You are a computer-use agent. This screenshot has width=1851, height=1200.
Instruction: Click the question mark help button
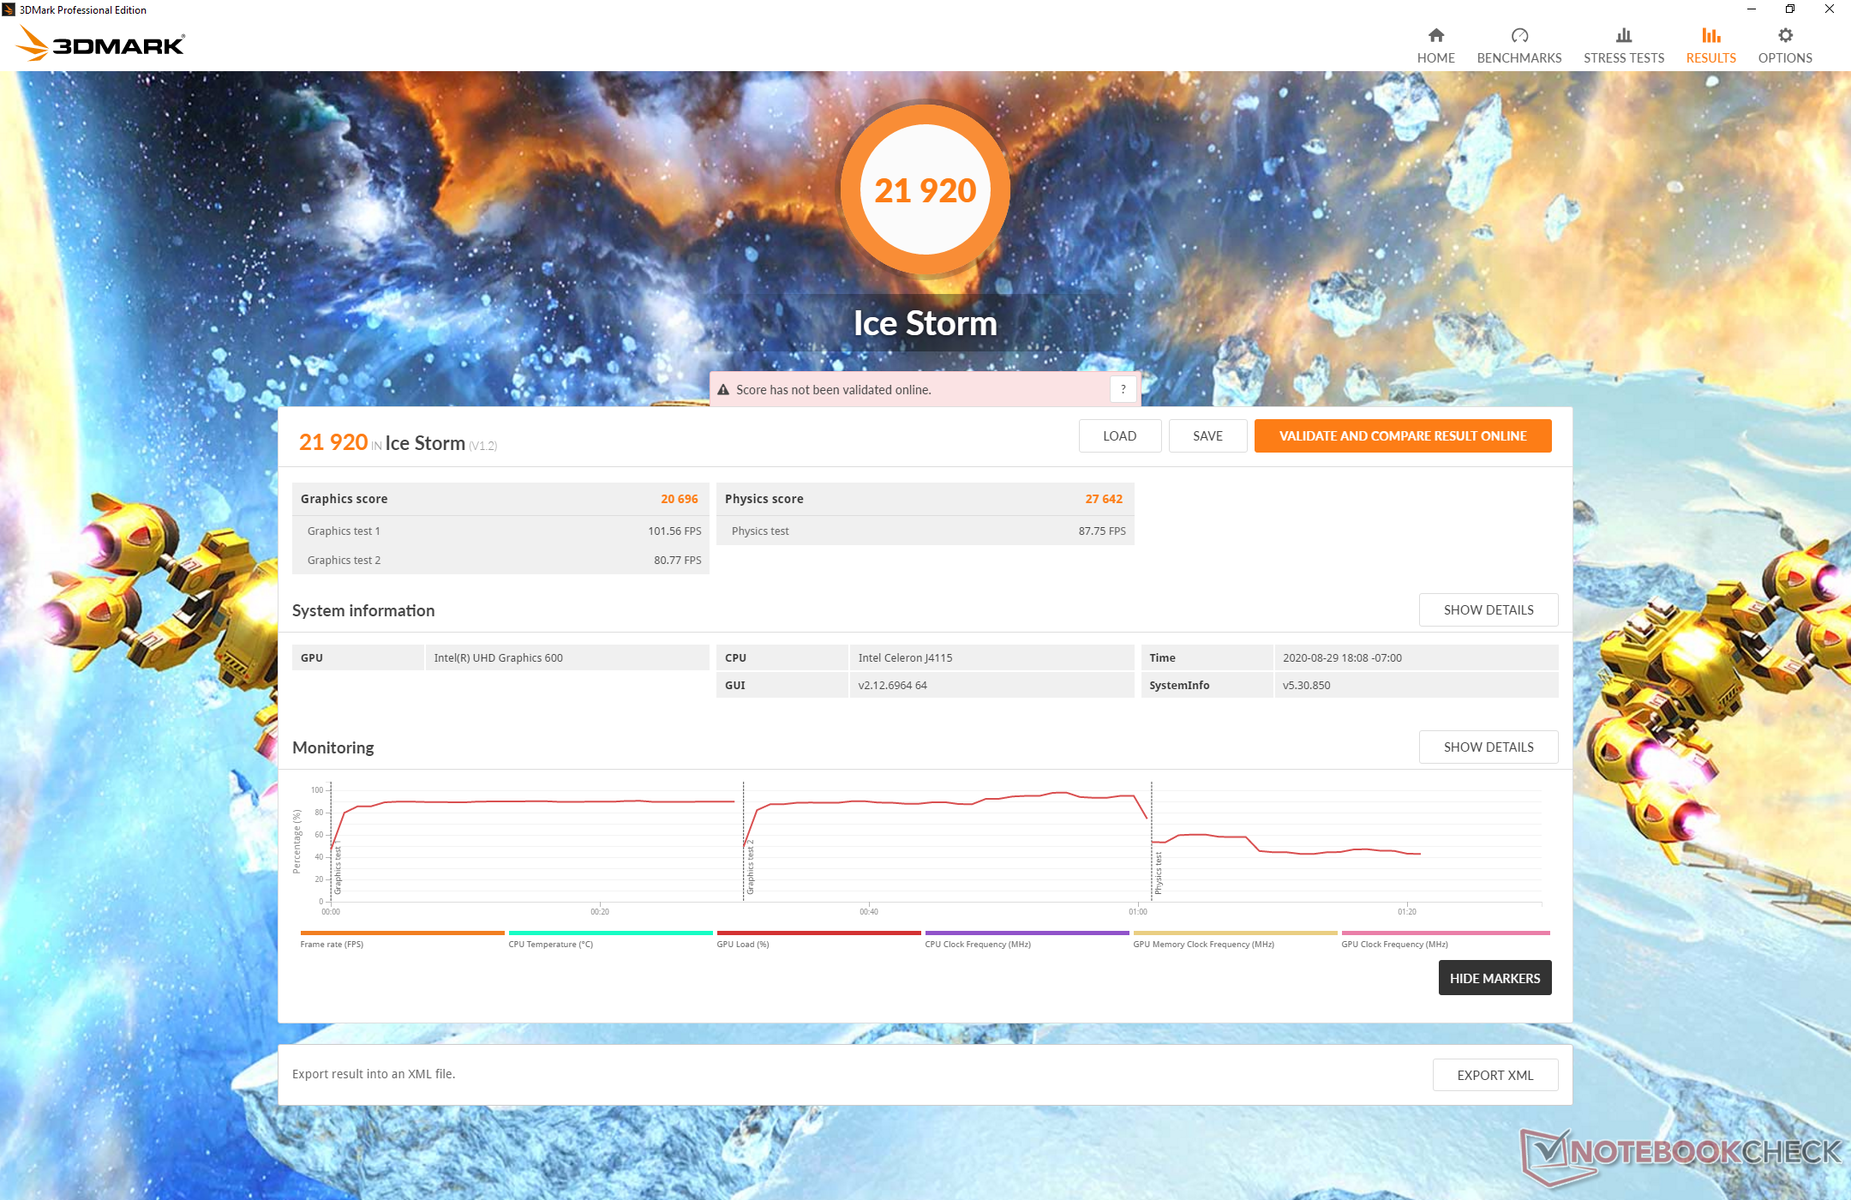click(x=1123, y=390)
